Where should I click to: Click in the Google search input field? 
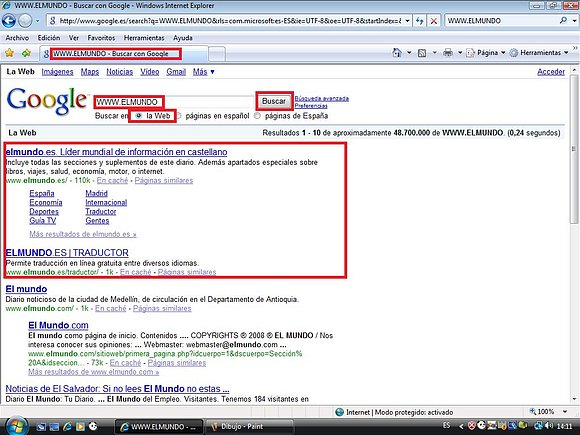tap(175, 102)
